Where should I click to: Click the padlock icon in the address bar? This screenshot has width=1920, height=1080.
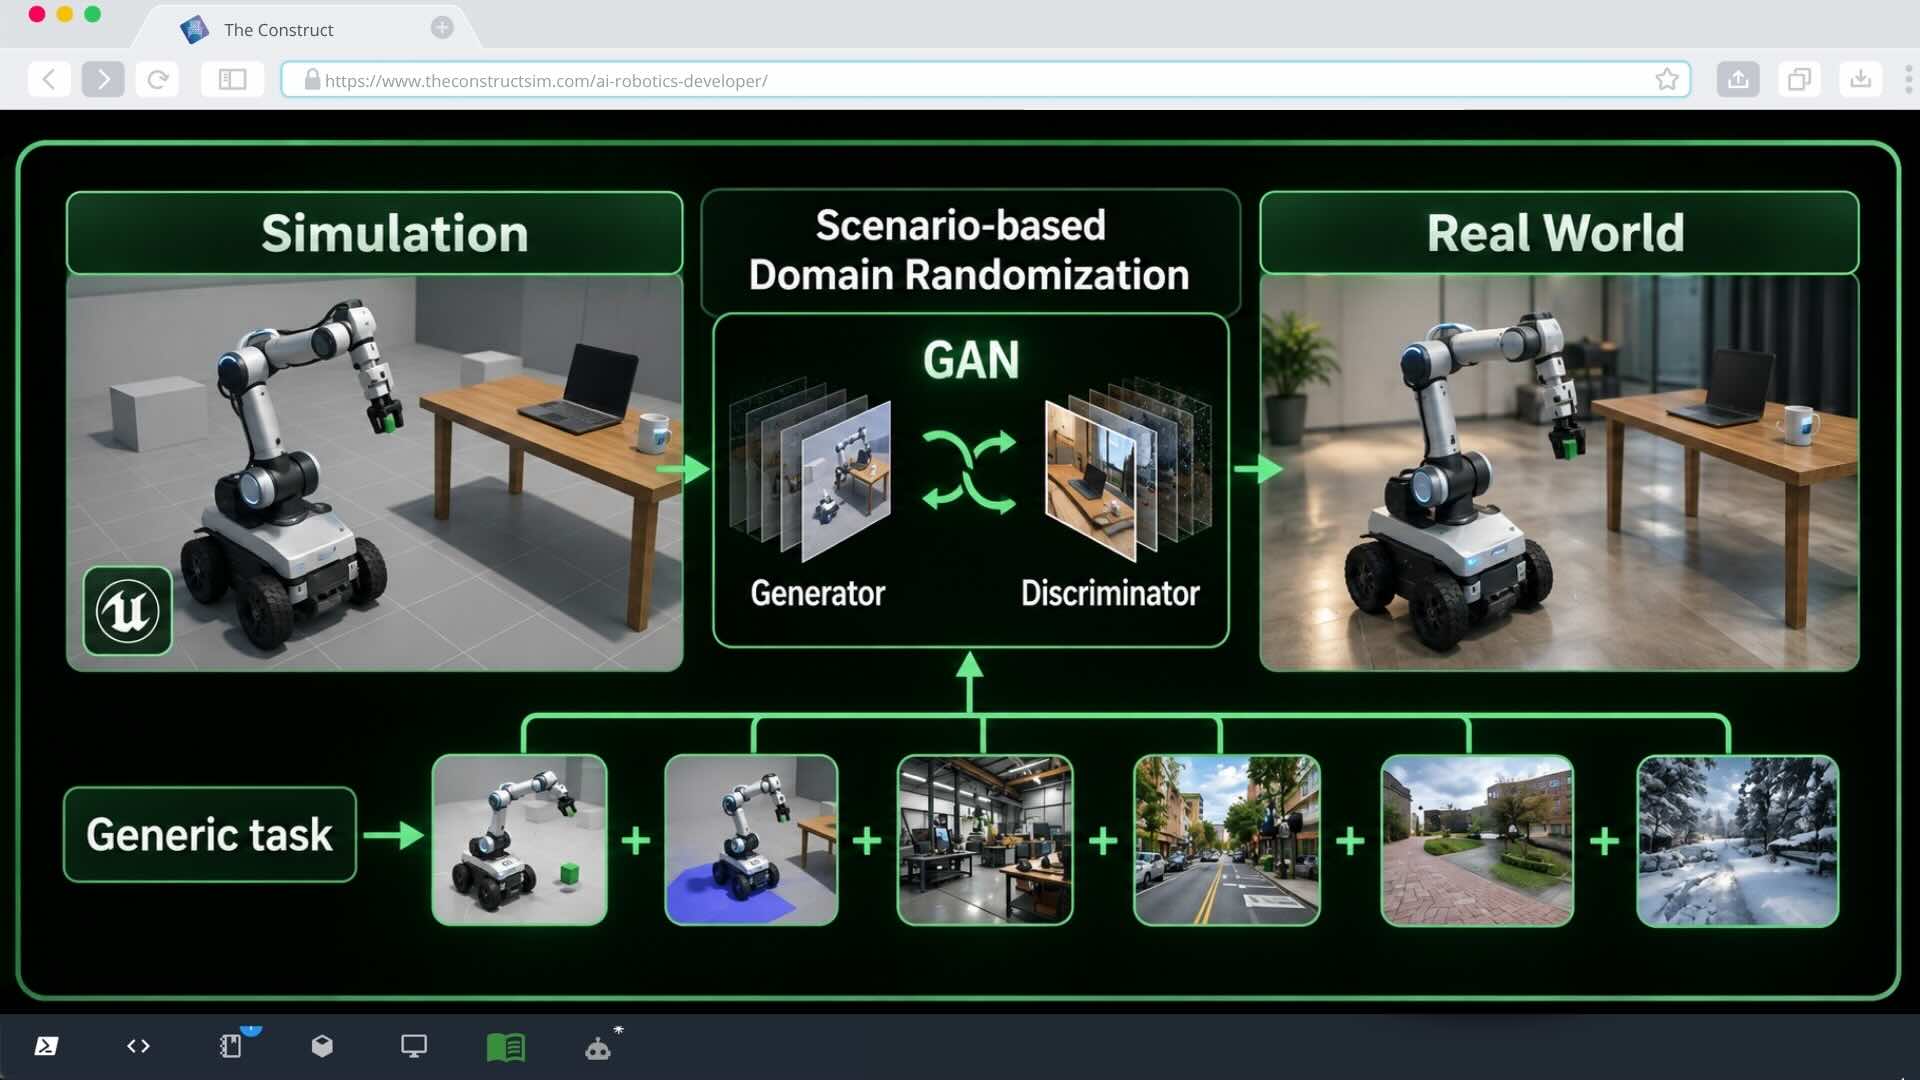(312, 80)
